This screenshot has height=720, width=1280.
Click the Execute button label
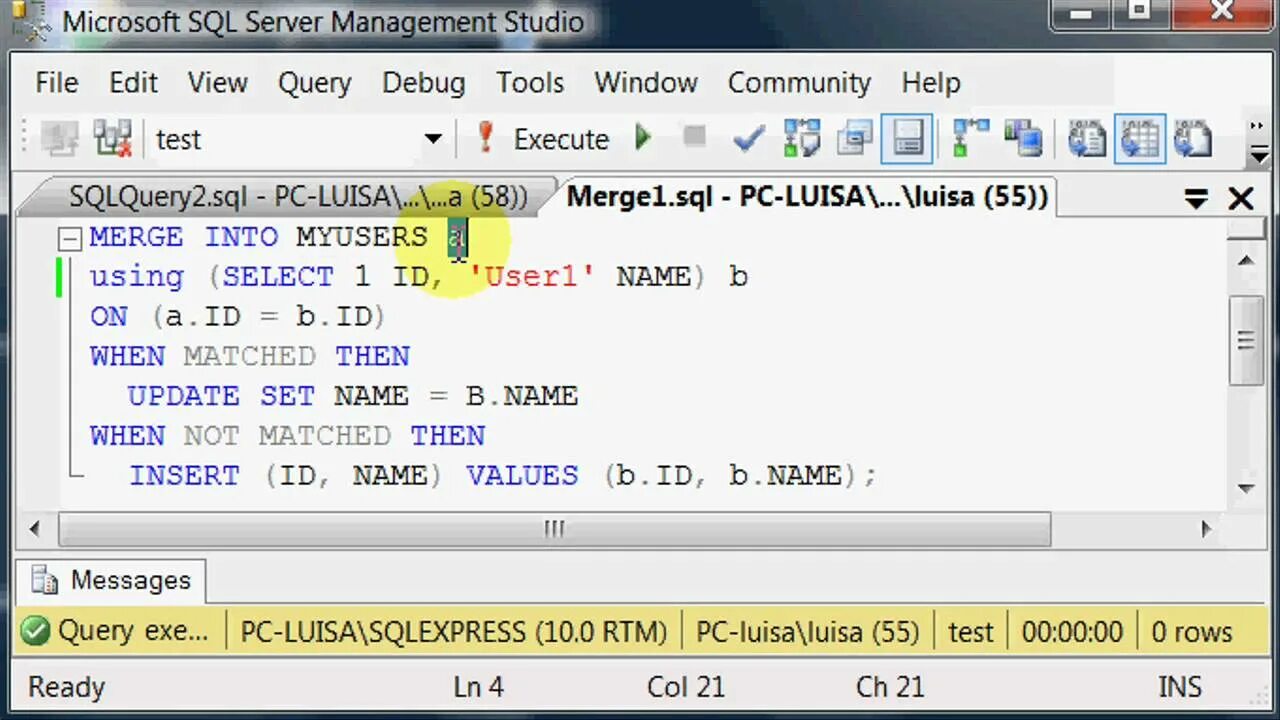561,139
